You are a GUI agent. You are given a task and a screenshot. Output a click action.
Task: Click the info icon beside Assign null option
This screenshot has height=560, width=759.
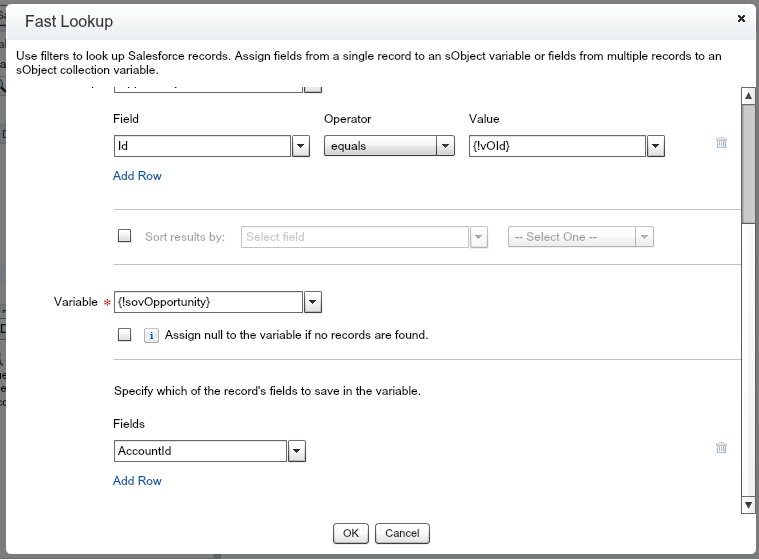pos(151,336)
